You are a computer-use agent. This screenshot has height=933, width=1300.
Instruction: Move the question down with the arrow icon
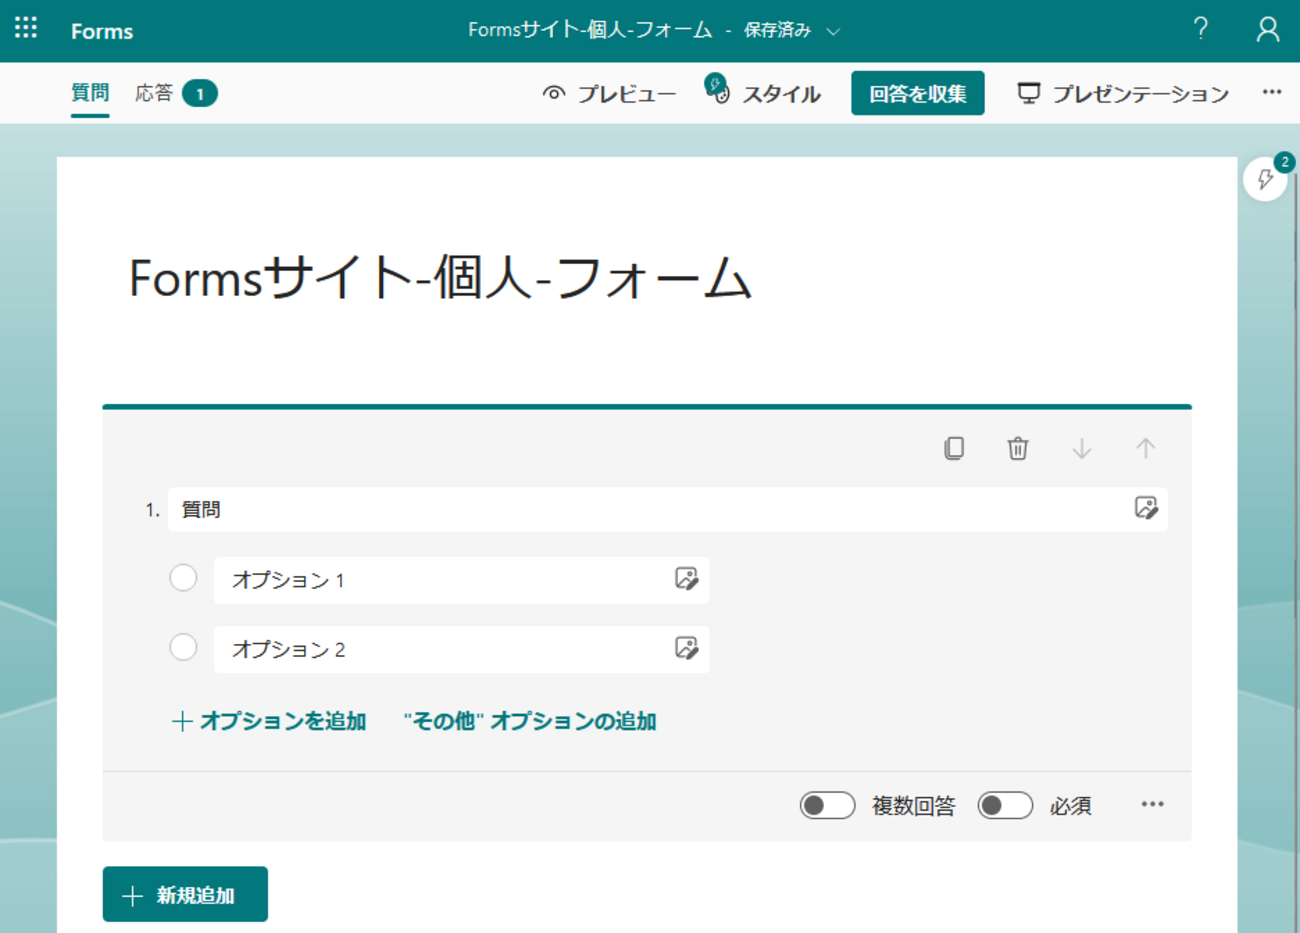coord(1081,448)
